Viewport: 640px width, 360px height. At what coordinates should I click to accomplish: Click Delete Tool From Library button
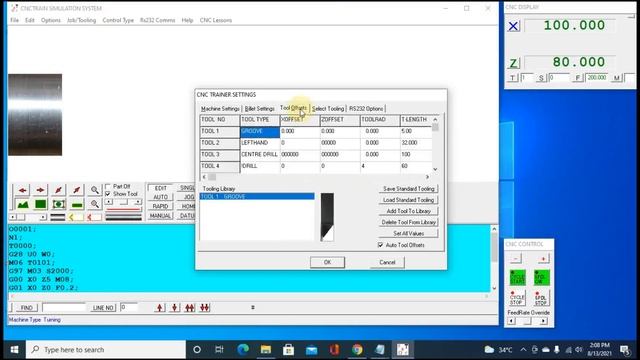[x=408, y=222]
